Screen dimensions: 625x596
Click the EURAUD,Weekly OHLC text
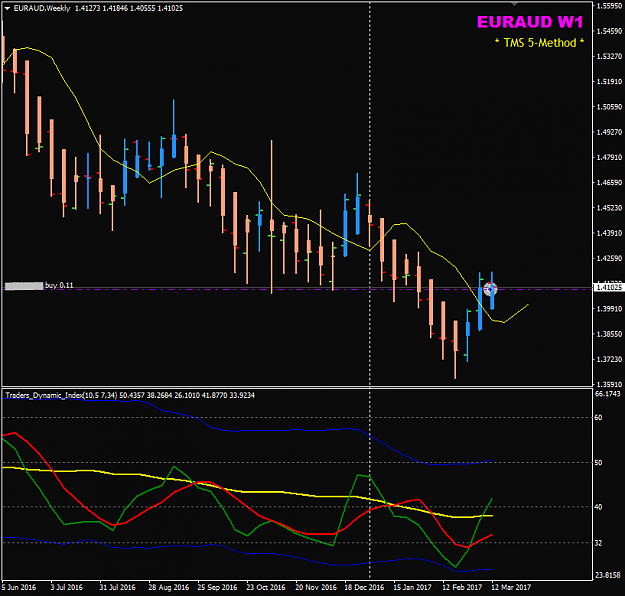coord(98,8)
